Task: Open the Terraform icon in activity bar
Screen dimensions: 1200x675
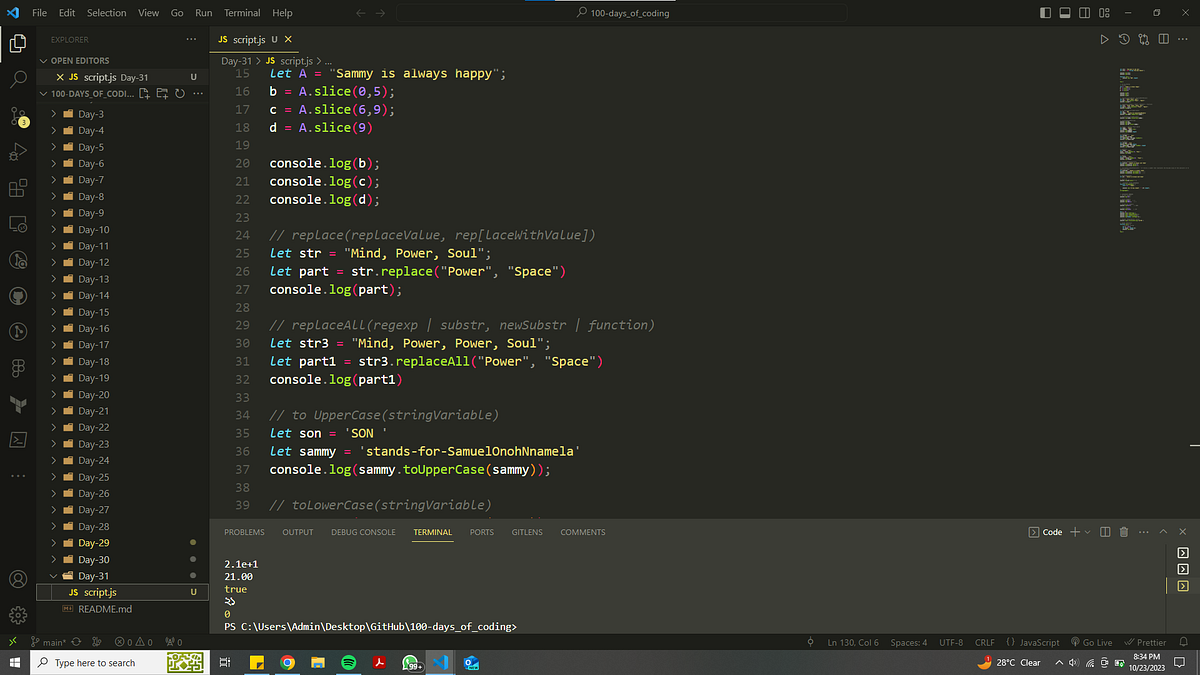Action: 18,404
